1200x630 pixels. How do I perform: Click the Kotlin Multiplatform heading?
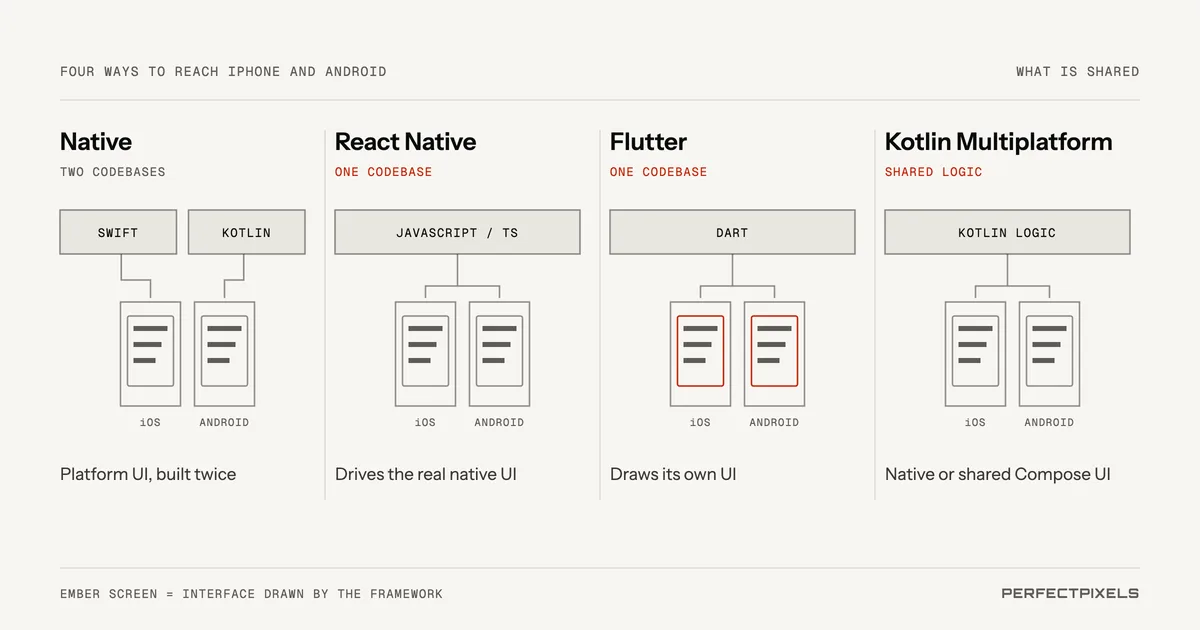click(x=998, y=142)
